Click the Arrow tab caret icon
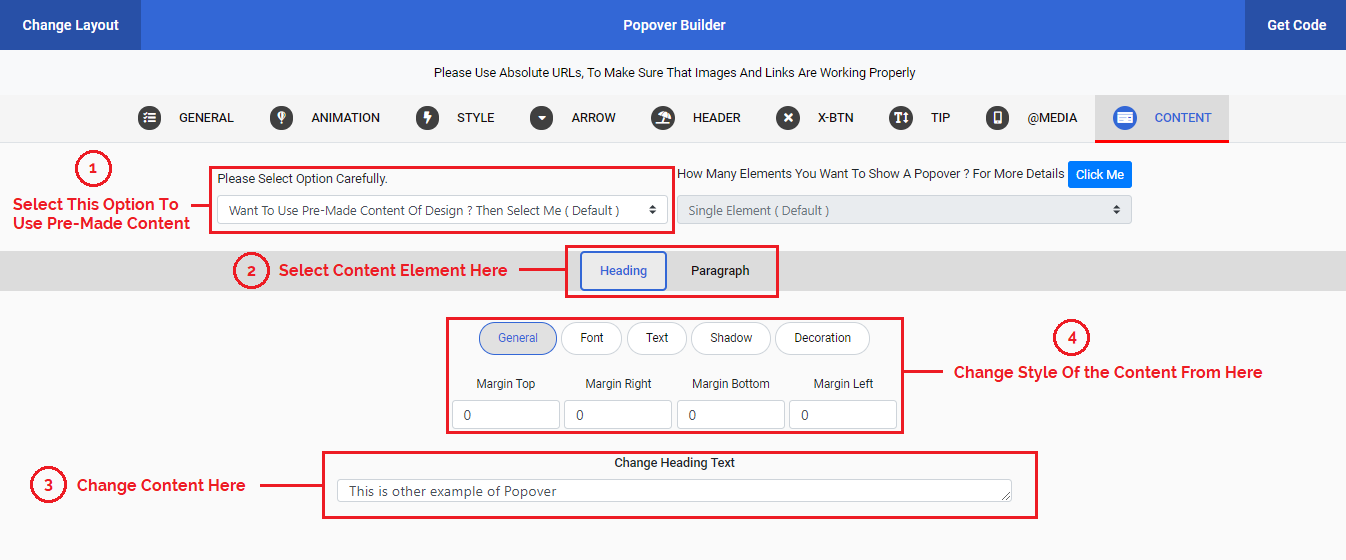Viewport: 1346px width, 560px height. coord(542,118)
